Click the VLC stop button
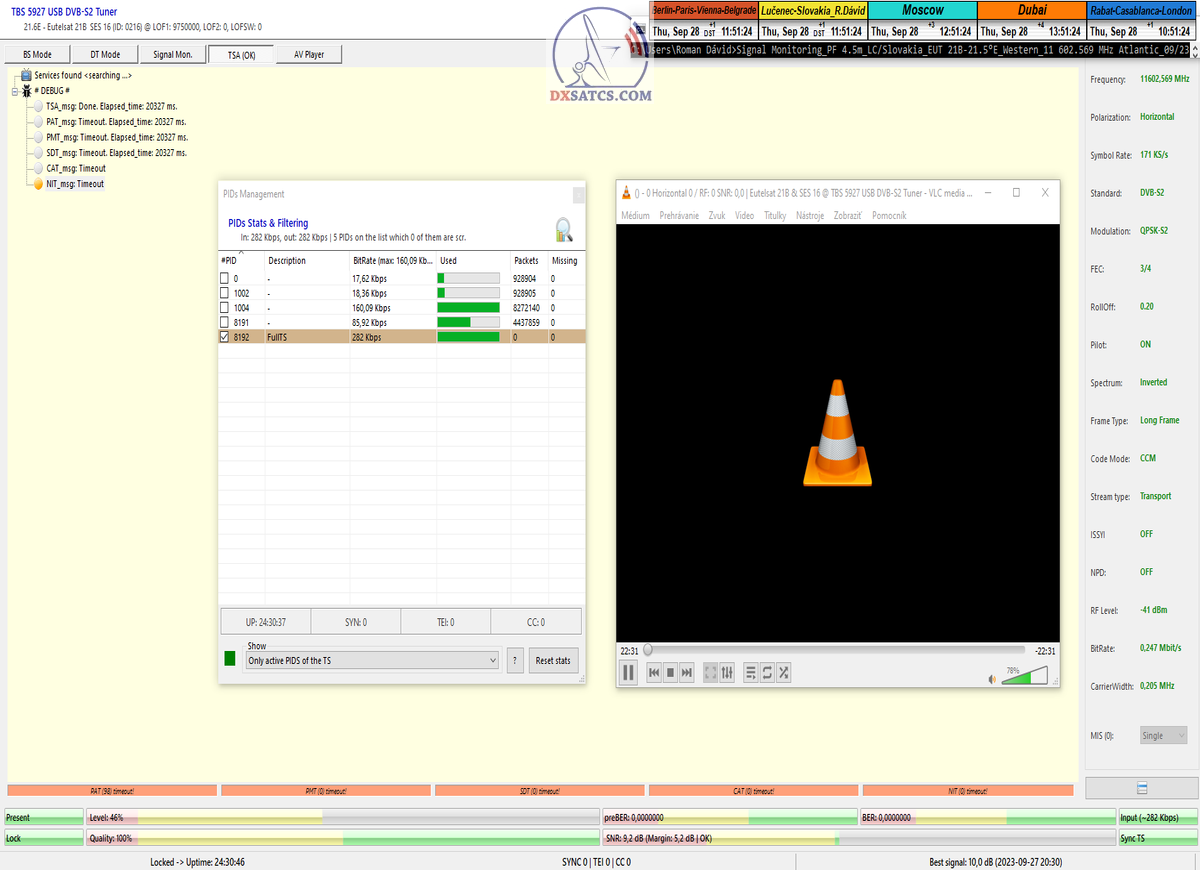This screenshot has height=870, width=1200. coord(671,673)
